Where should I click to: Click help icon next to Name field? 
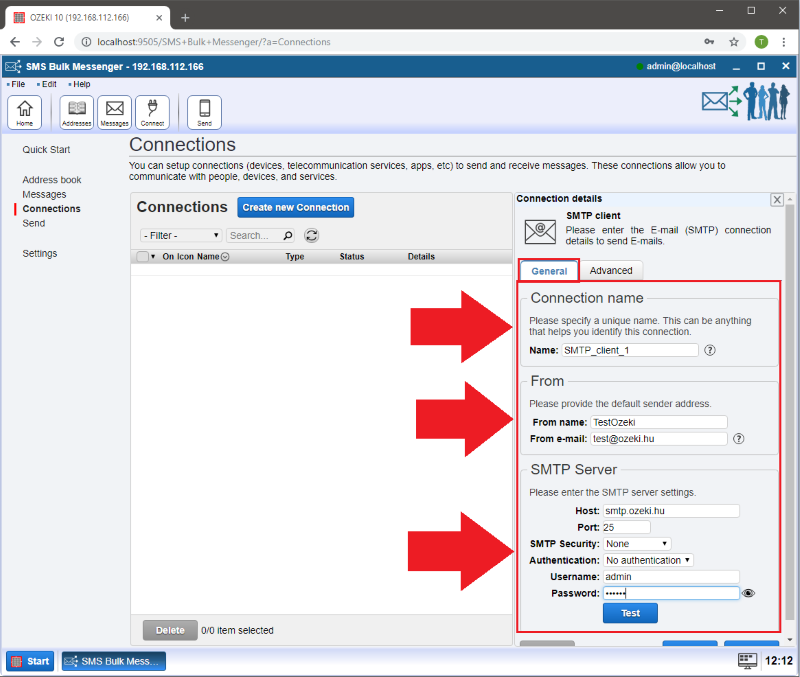click(x=710, y=350)
